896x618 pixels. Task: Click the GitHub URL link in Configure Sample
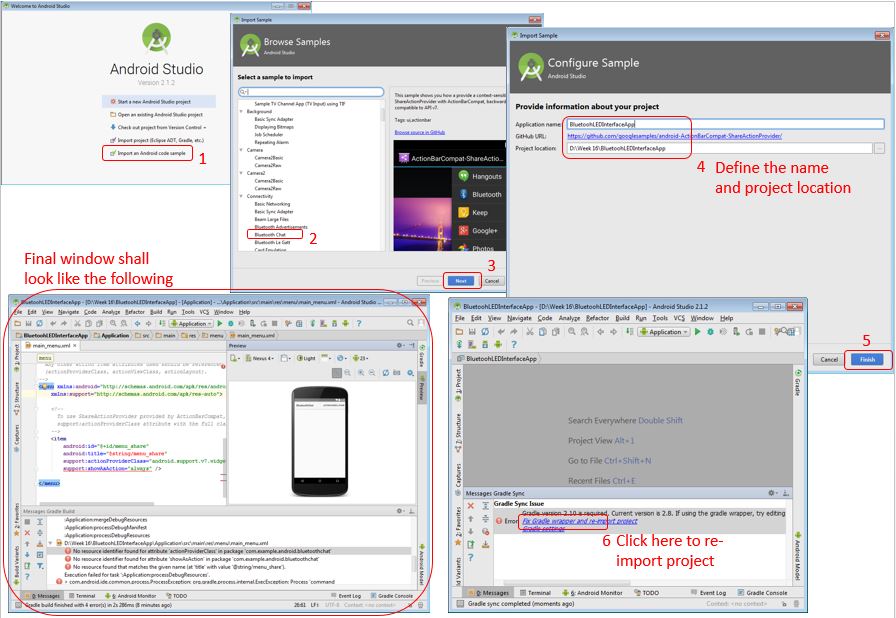coord(675,136)
